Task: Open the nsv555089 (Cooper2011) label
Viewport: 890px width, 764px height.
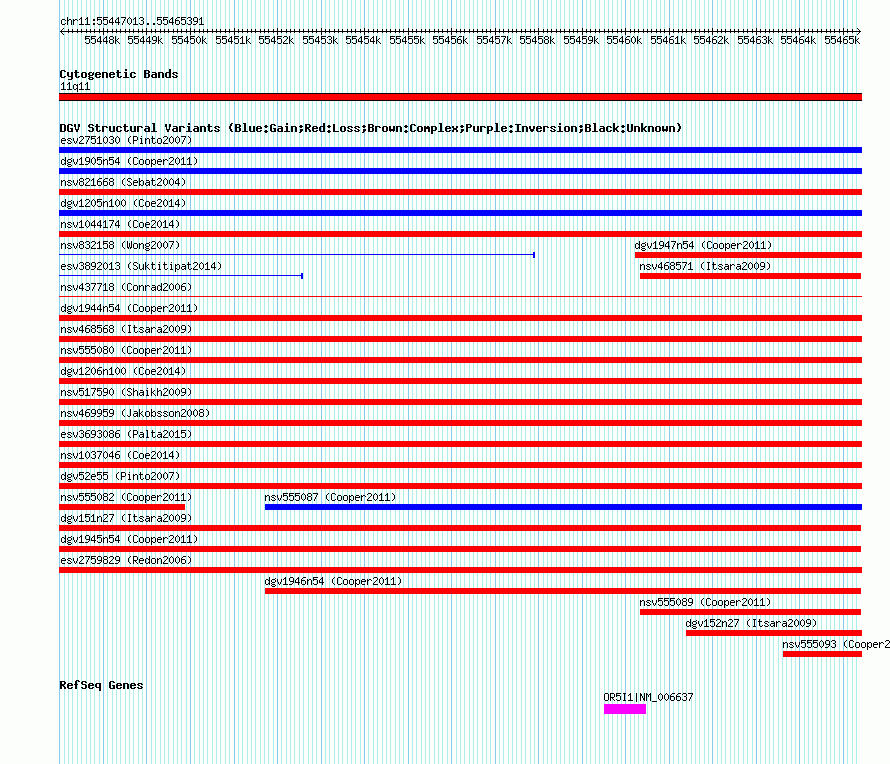Action: [705, 602]
